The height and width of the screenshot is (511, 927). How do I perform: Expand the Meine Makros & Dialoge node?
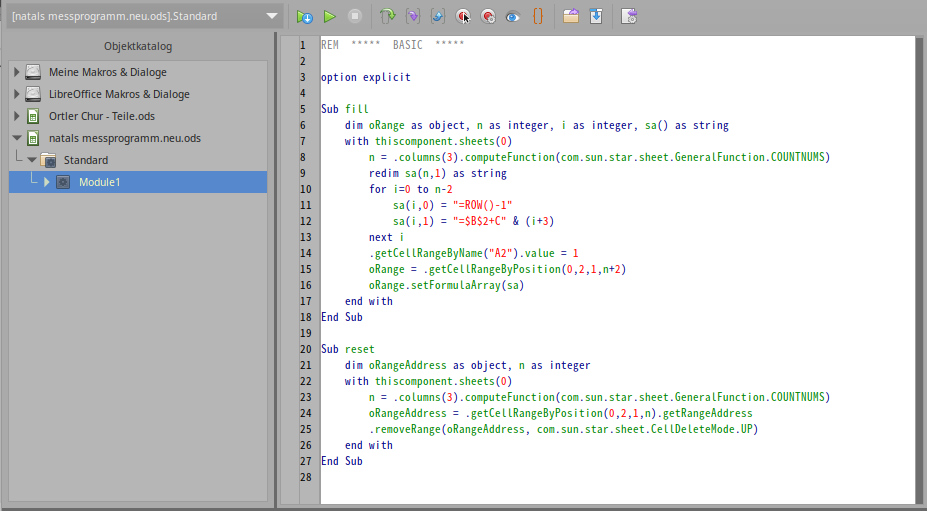17,72
